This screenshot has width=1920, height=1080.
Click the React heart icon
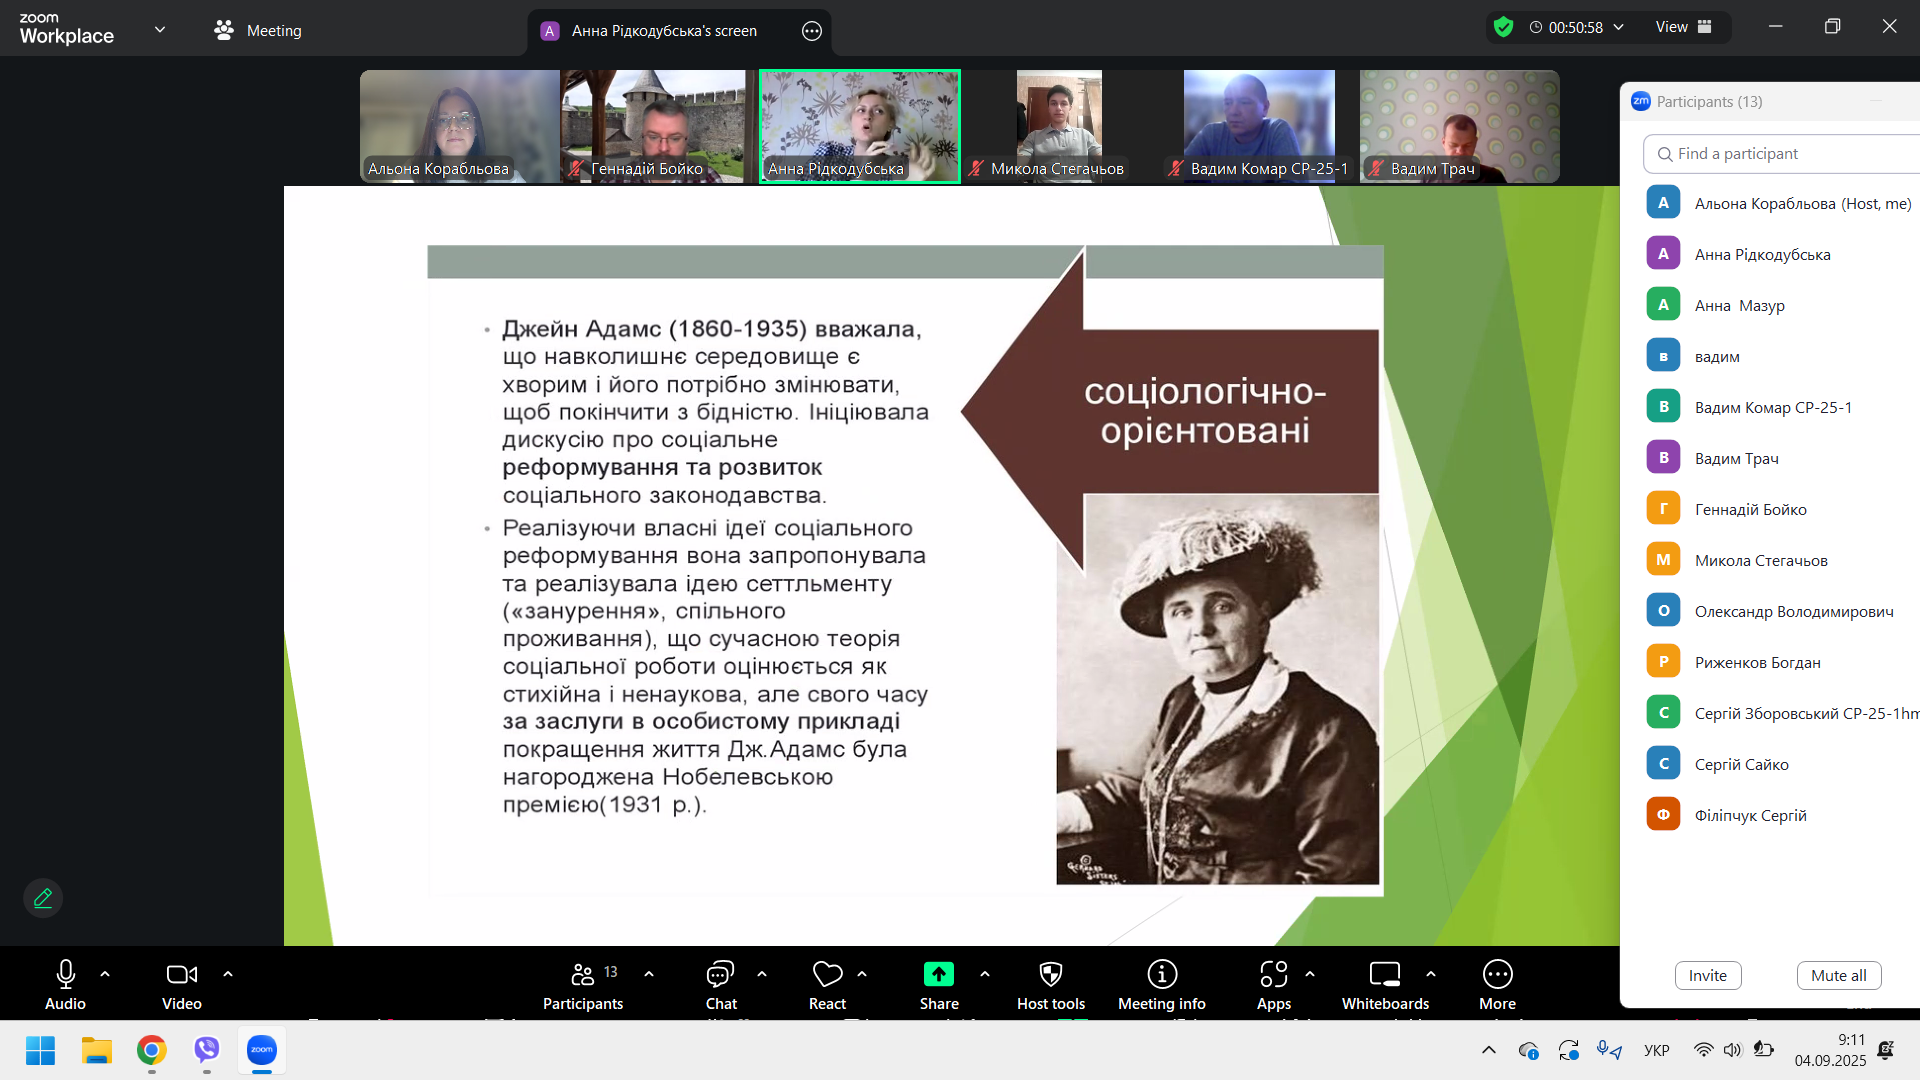click(827, 975)
